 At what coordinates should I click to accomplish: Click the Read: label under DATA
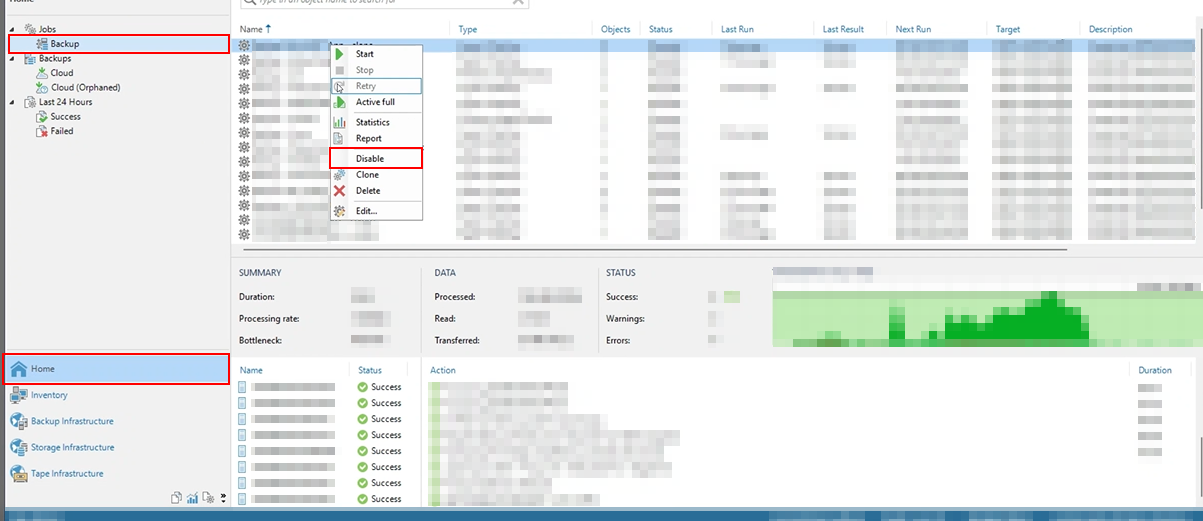coord(445,319)
